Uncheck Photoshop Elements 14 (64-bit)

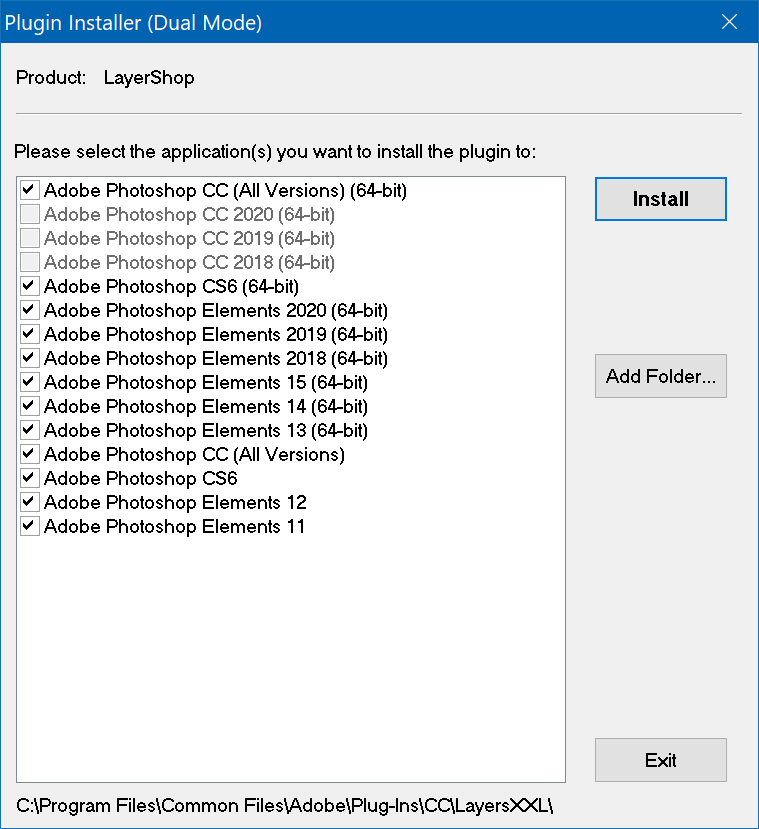(x=30, y=406)
